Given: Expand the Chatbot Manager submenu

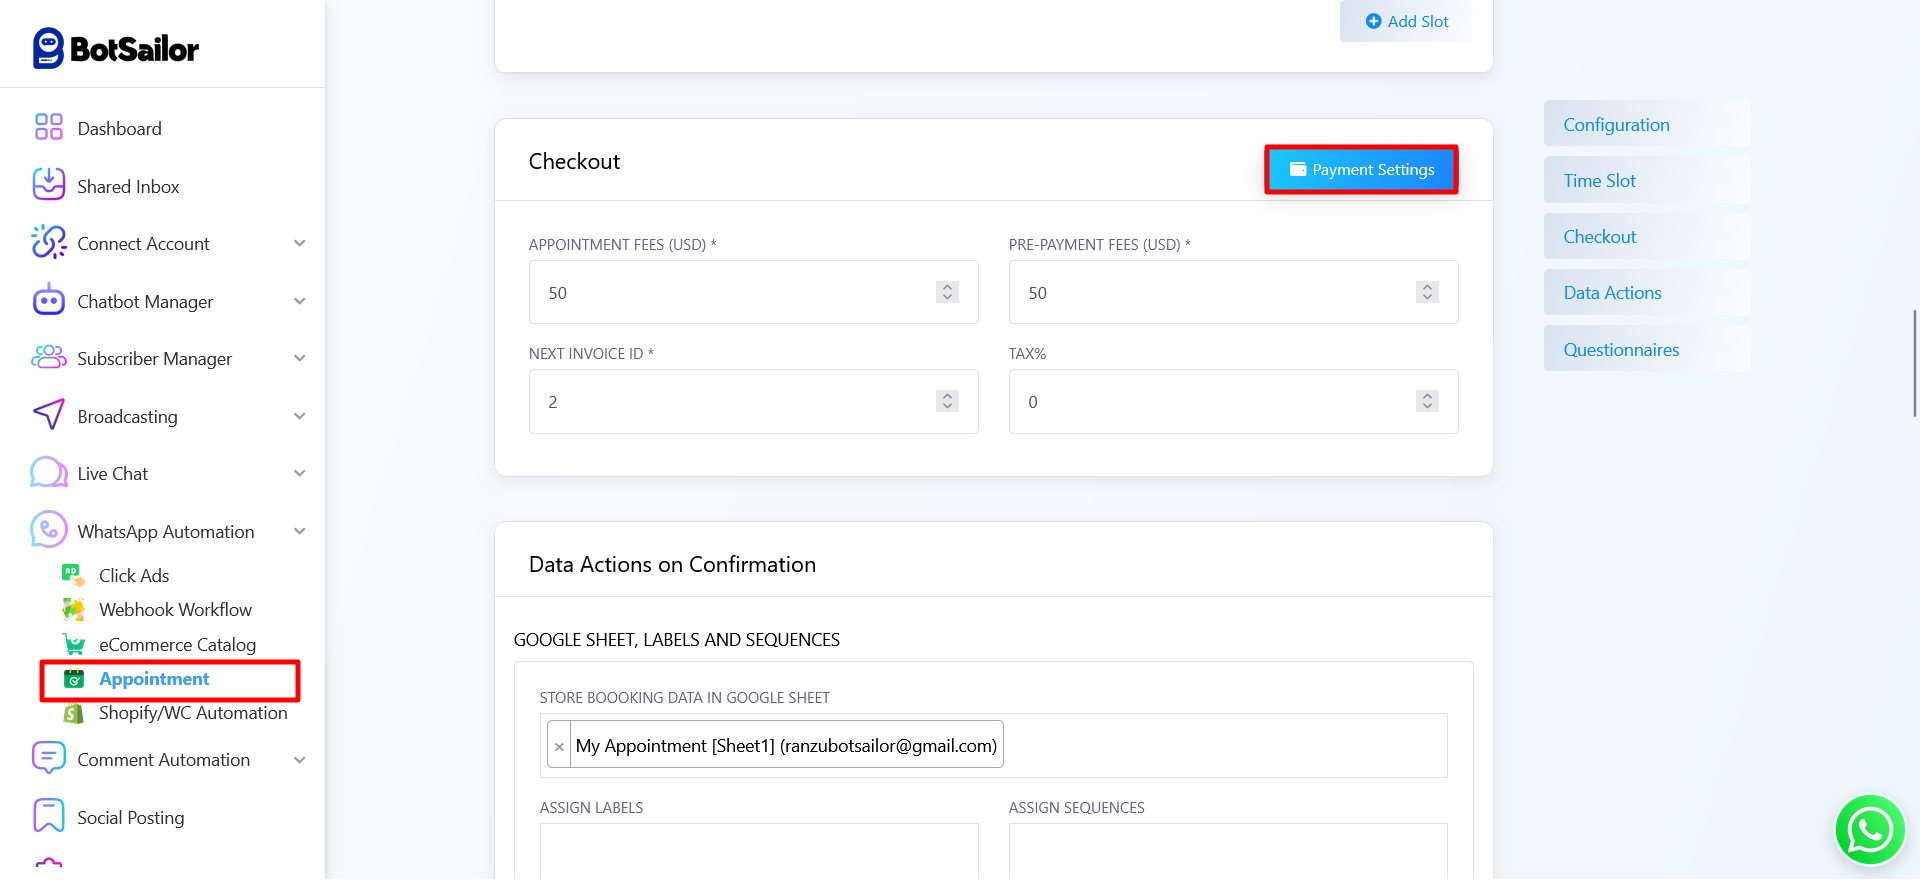Looking at the screenshot, I should point(299,301).
